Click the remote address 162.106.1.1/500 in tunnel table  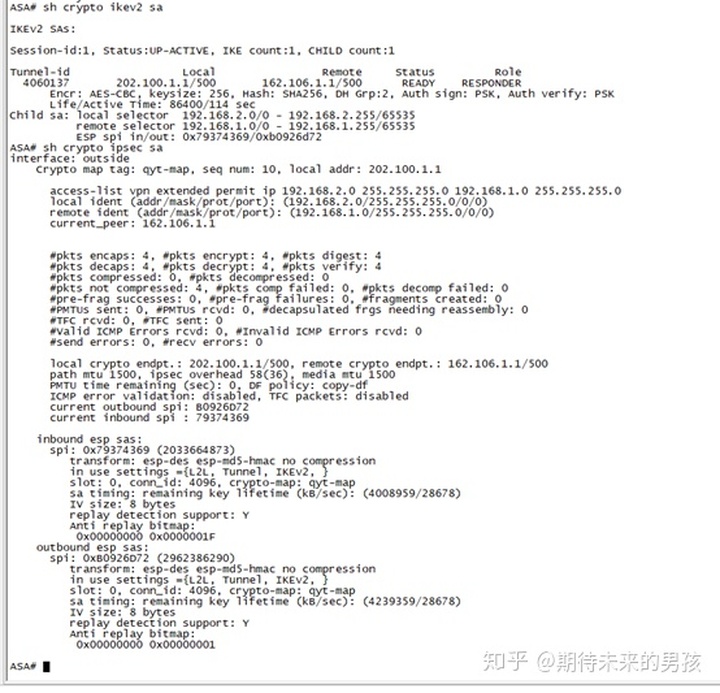[312, 83]
